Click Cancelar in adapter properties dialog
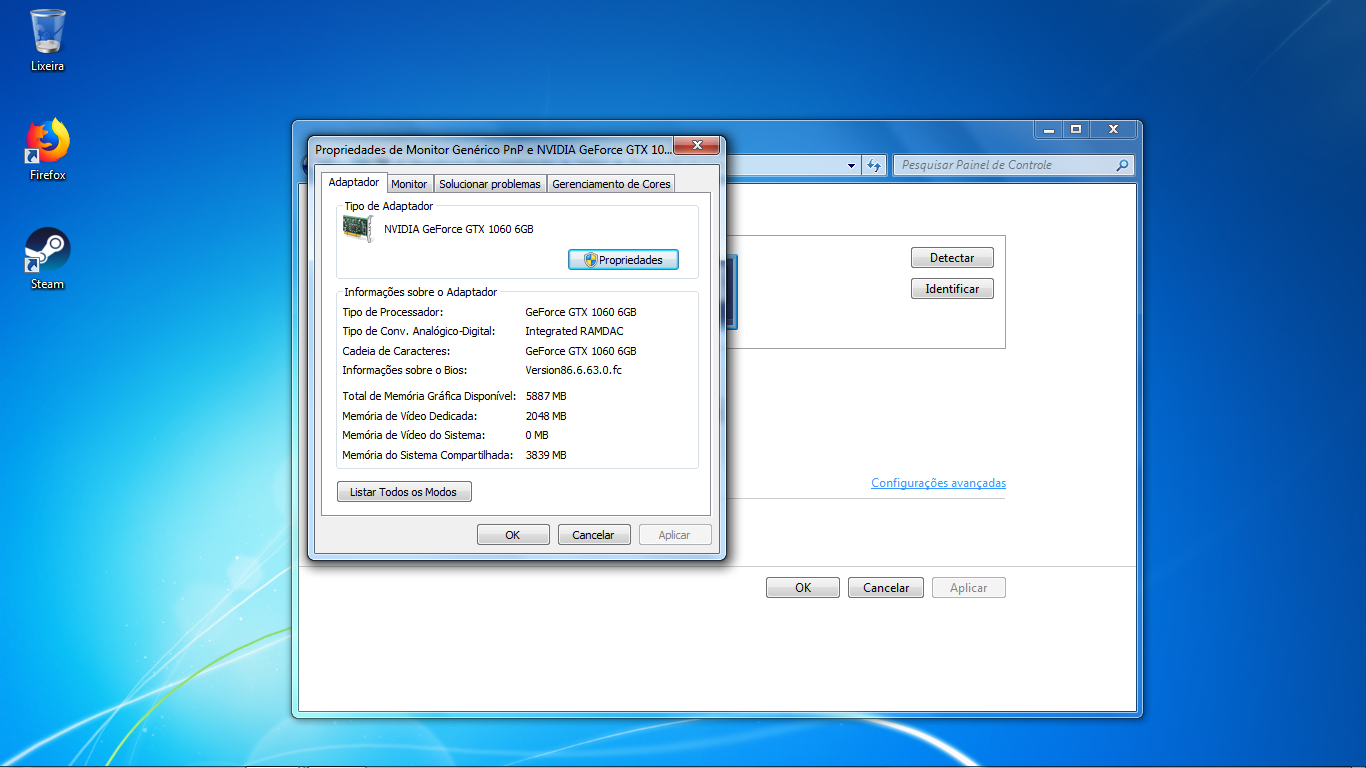This screenshot has width=1366, height=768. [593, 535]
